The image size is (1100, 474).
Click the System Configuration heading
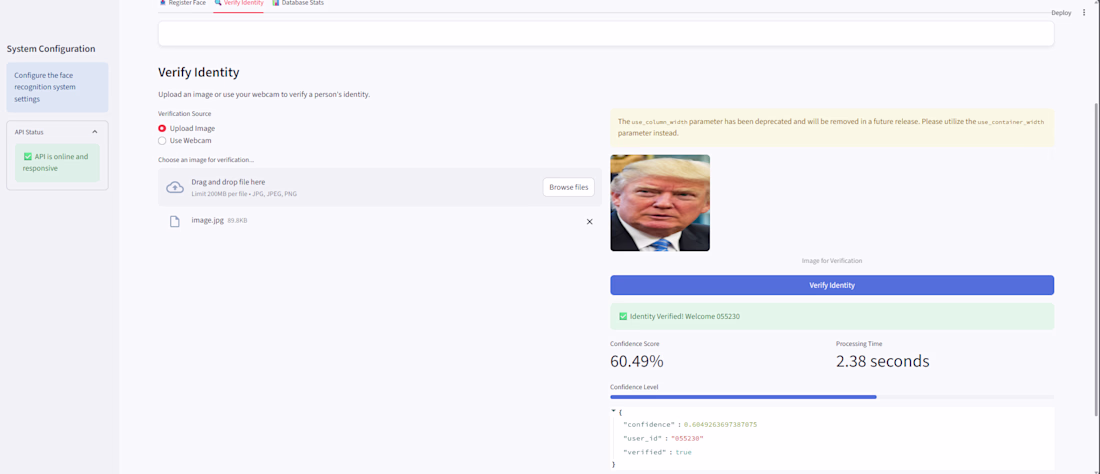pos(51,49)
